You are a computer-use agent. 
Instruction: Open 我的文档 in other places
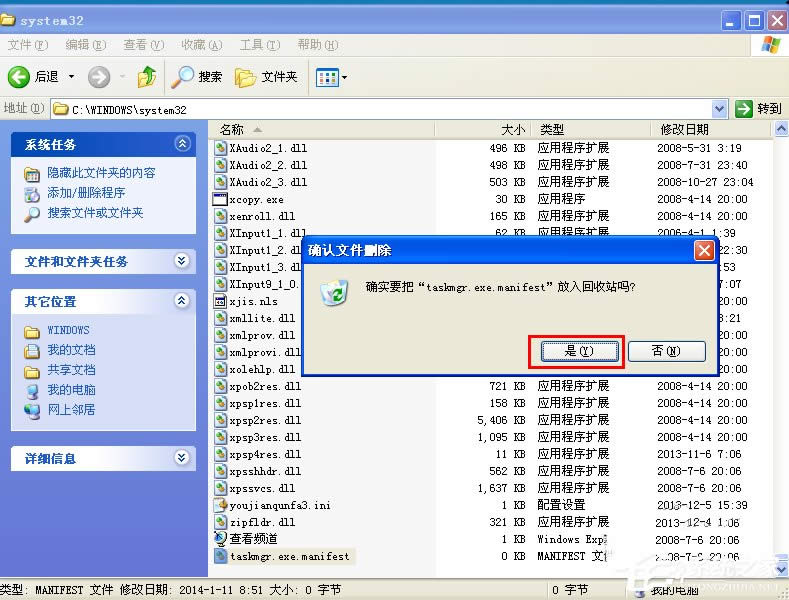[71, 350]
